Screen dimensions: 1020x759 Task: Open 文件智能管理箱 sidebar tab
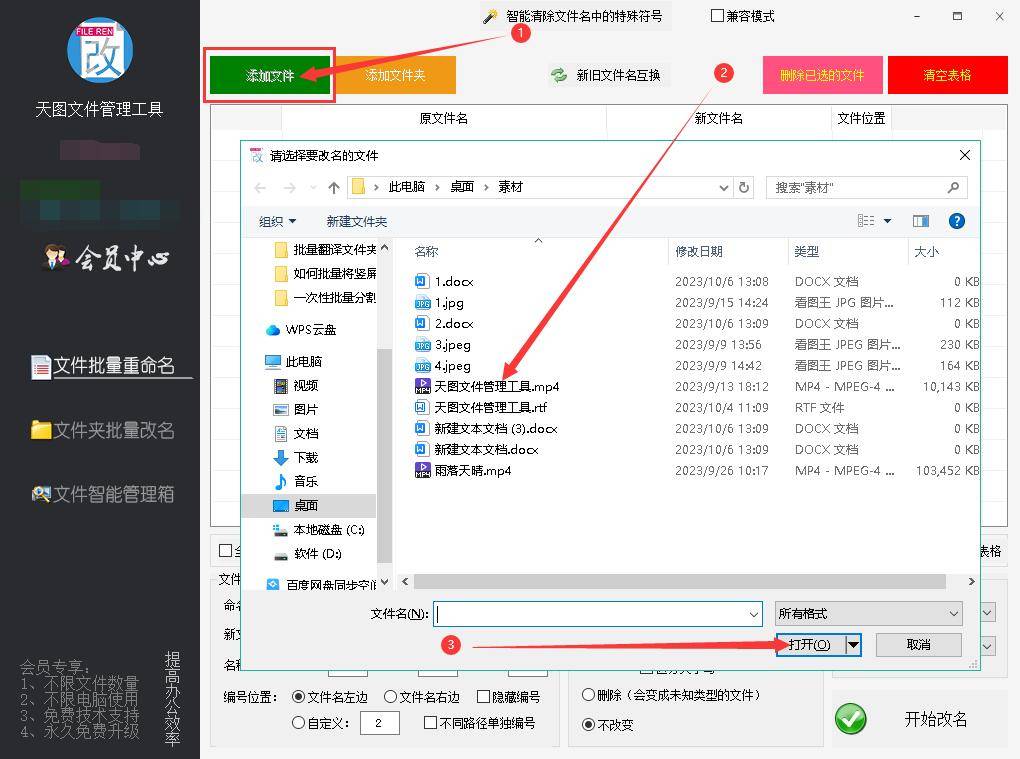[103, 494]
